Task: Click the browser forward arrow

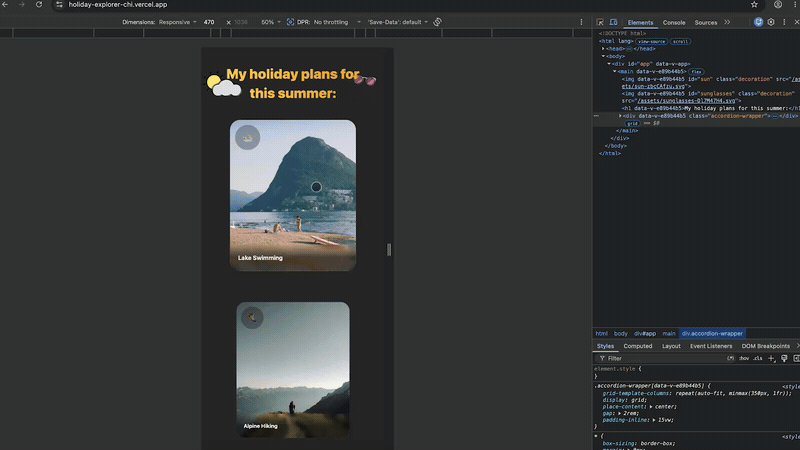Action: (21, 5)
